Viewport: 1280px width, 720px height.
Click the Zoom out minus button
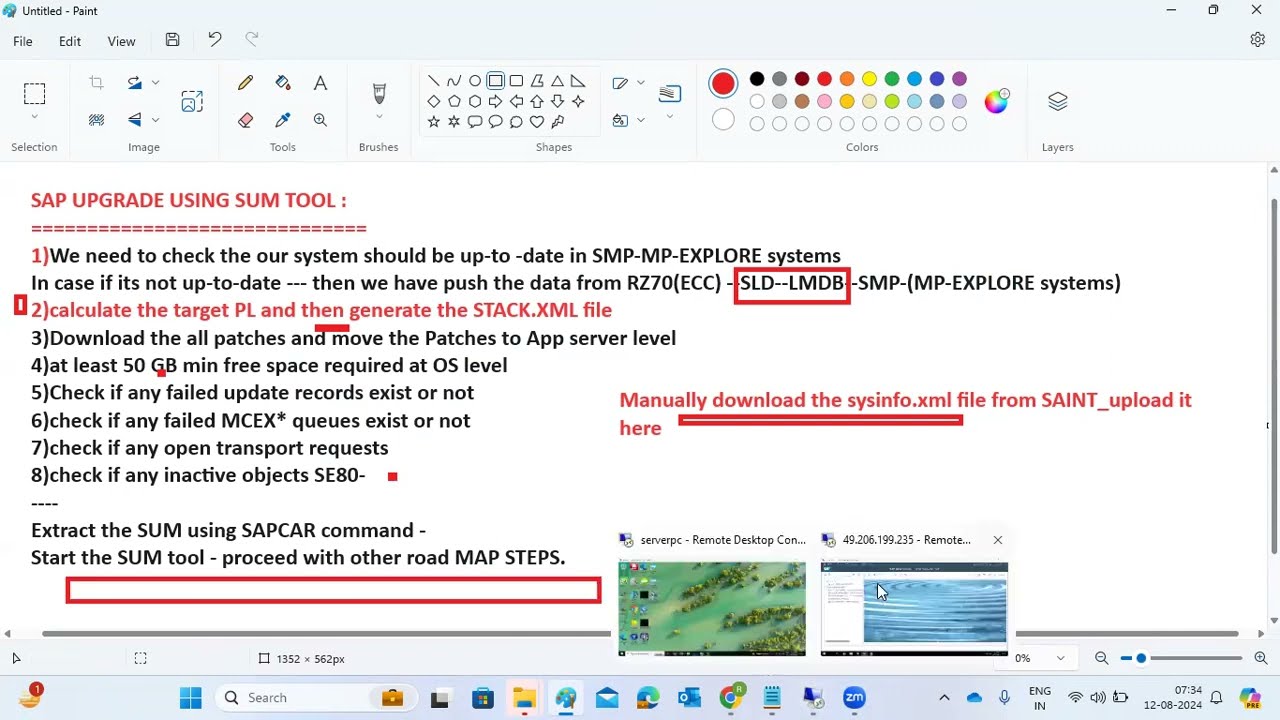coord(1101,658)
